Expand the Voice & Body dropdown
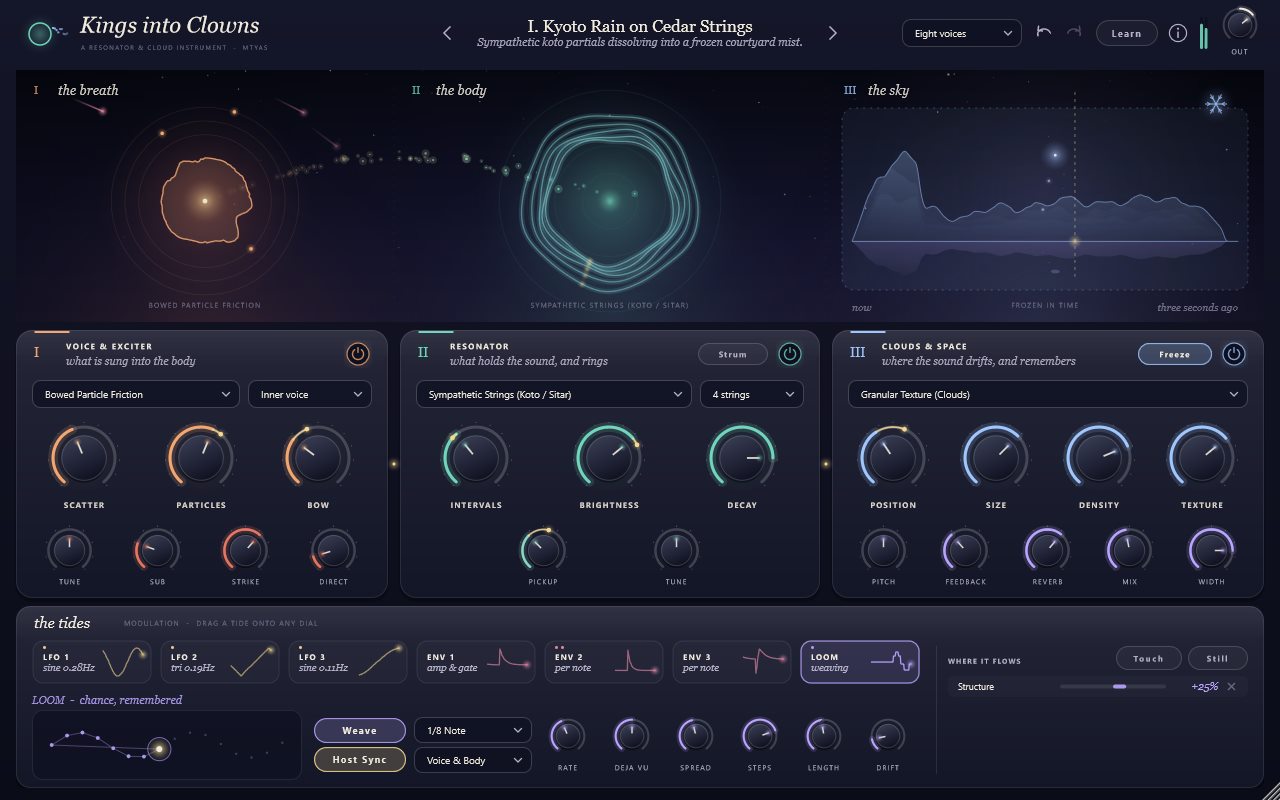 point(472,760)
